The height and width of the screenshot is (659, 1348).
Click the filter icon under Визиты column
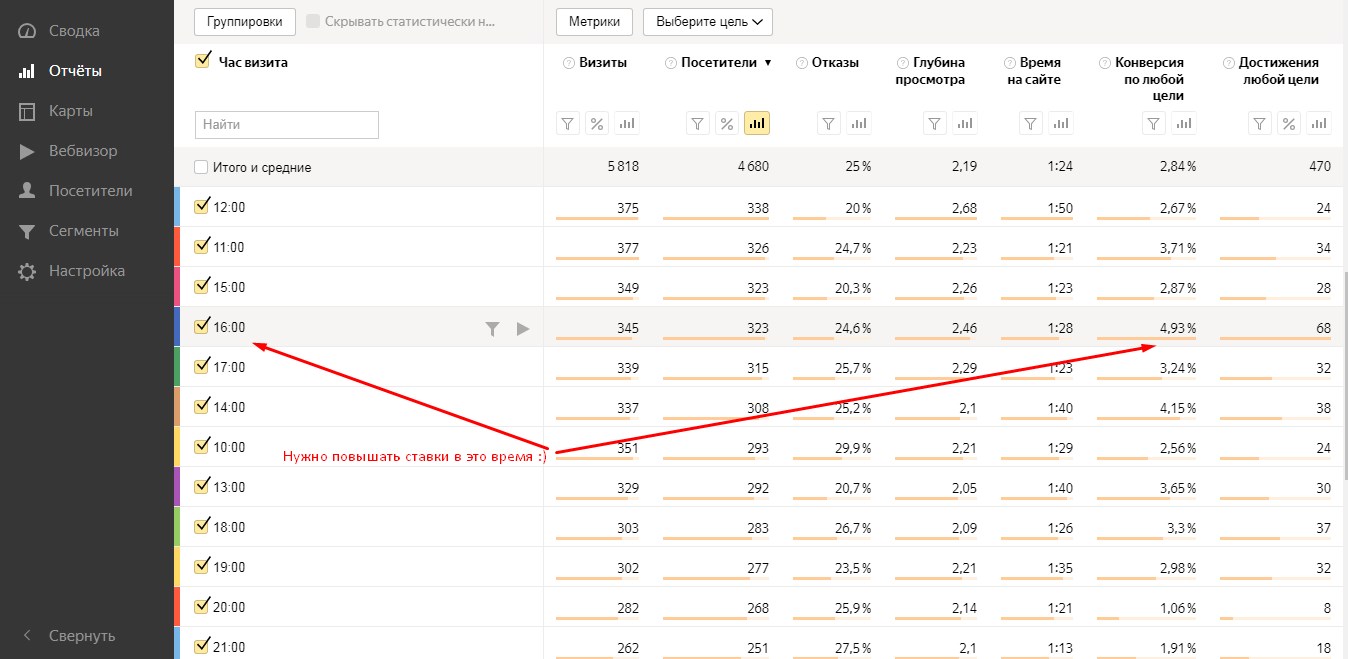click(568, 124)
